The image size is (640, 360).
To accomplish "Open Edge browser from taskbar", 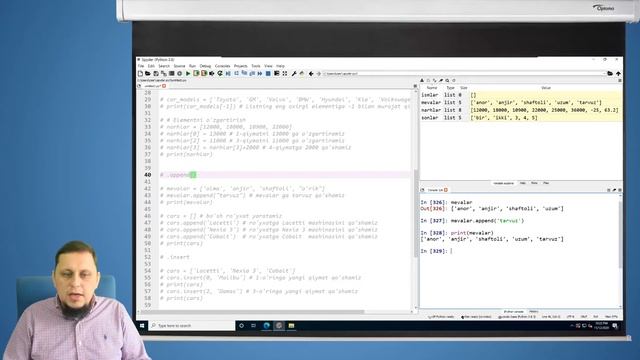I will click(x=267, y=326).
